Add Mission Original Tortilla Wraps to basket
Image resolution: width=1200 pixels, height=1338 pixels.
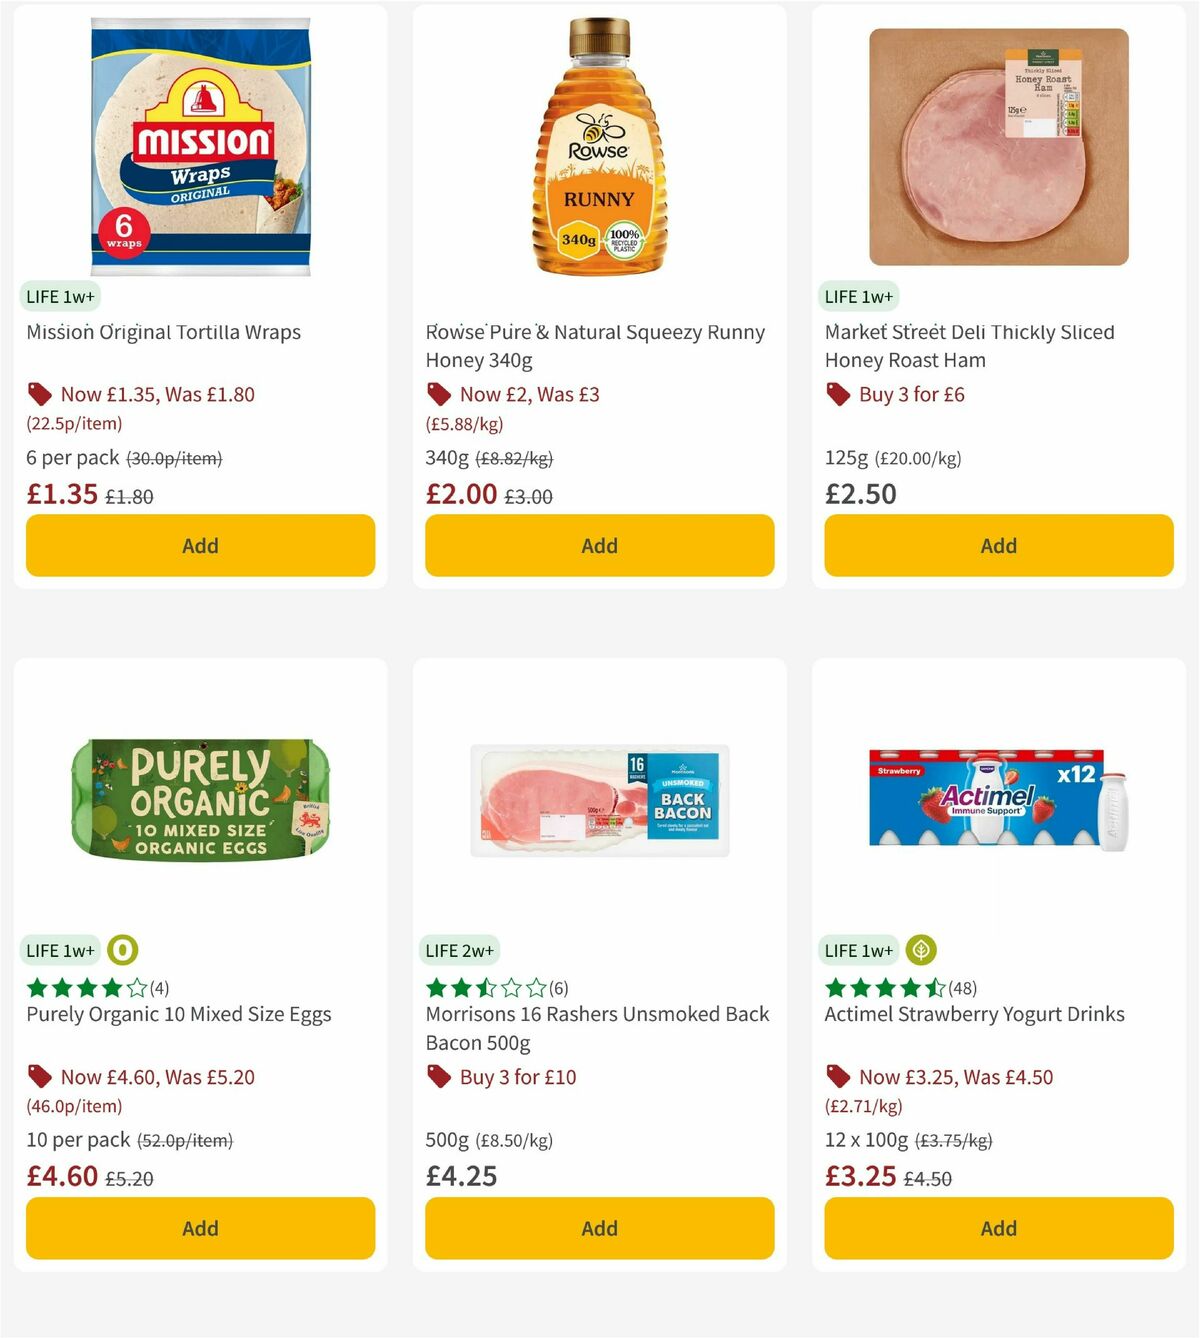200,546
